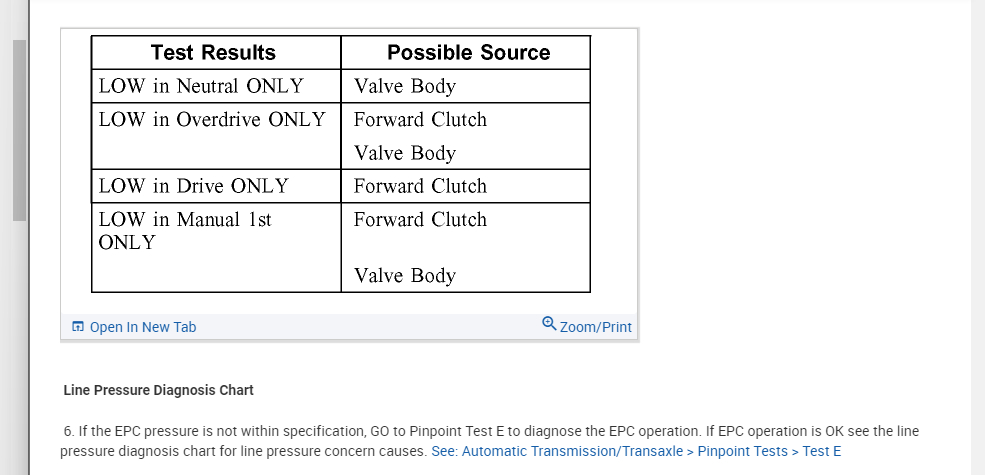Click the 'Possible Source' column header
The width and height of the screenshot is (985, 475).
(x=468, y=53)
